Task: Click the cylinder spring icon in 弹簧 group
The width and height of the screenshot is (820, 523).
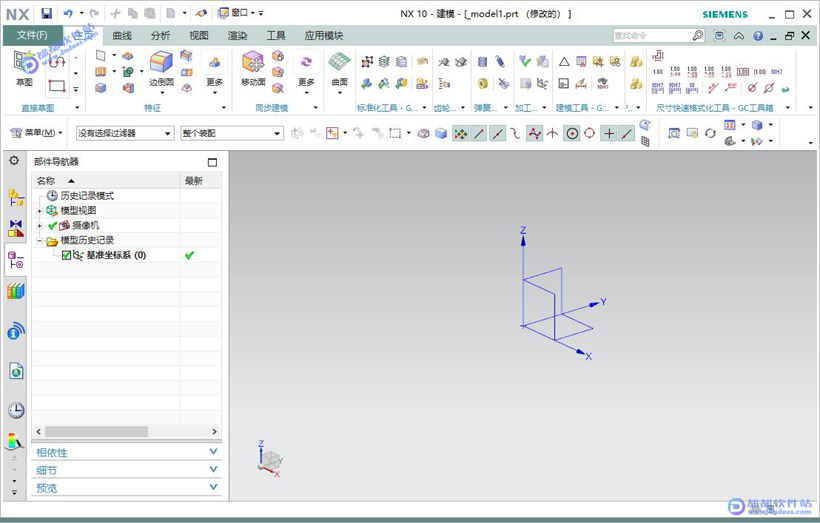Action: (482, 62)
